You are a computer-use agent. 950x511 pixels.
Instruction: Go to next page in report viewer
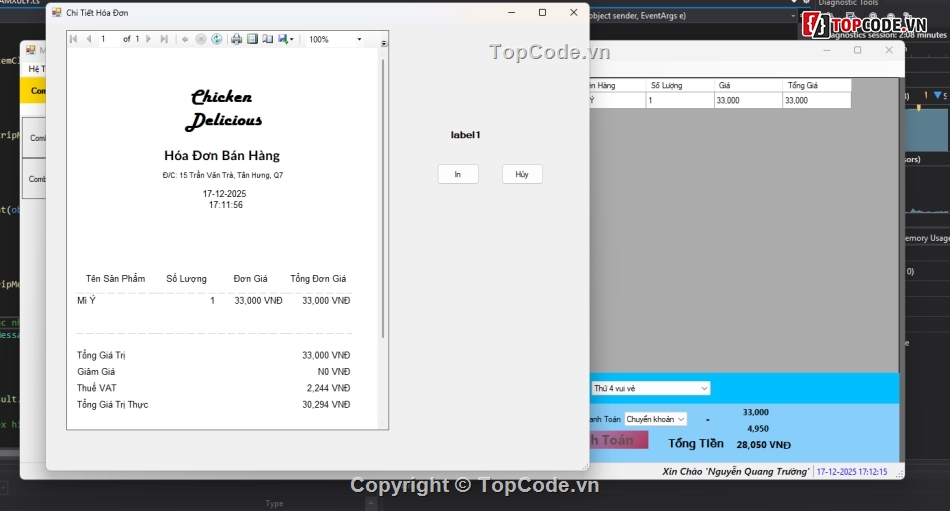pyautogui.click(x=148, y=39)
